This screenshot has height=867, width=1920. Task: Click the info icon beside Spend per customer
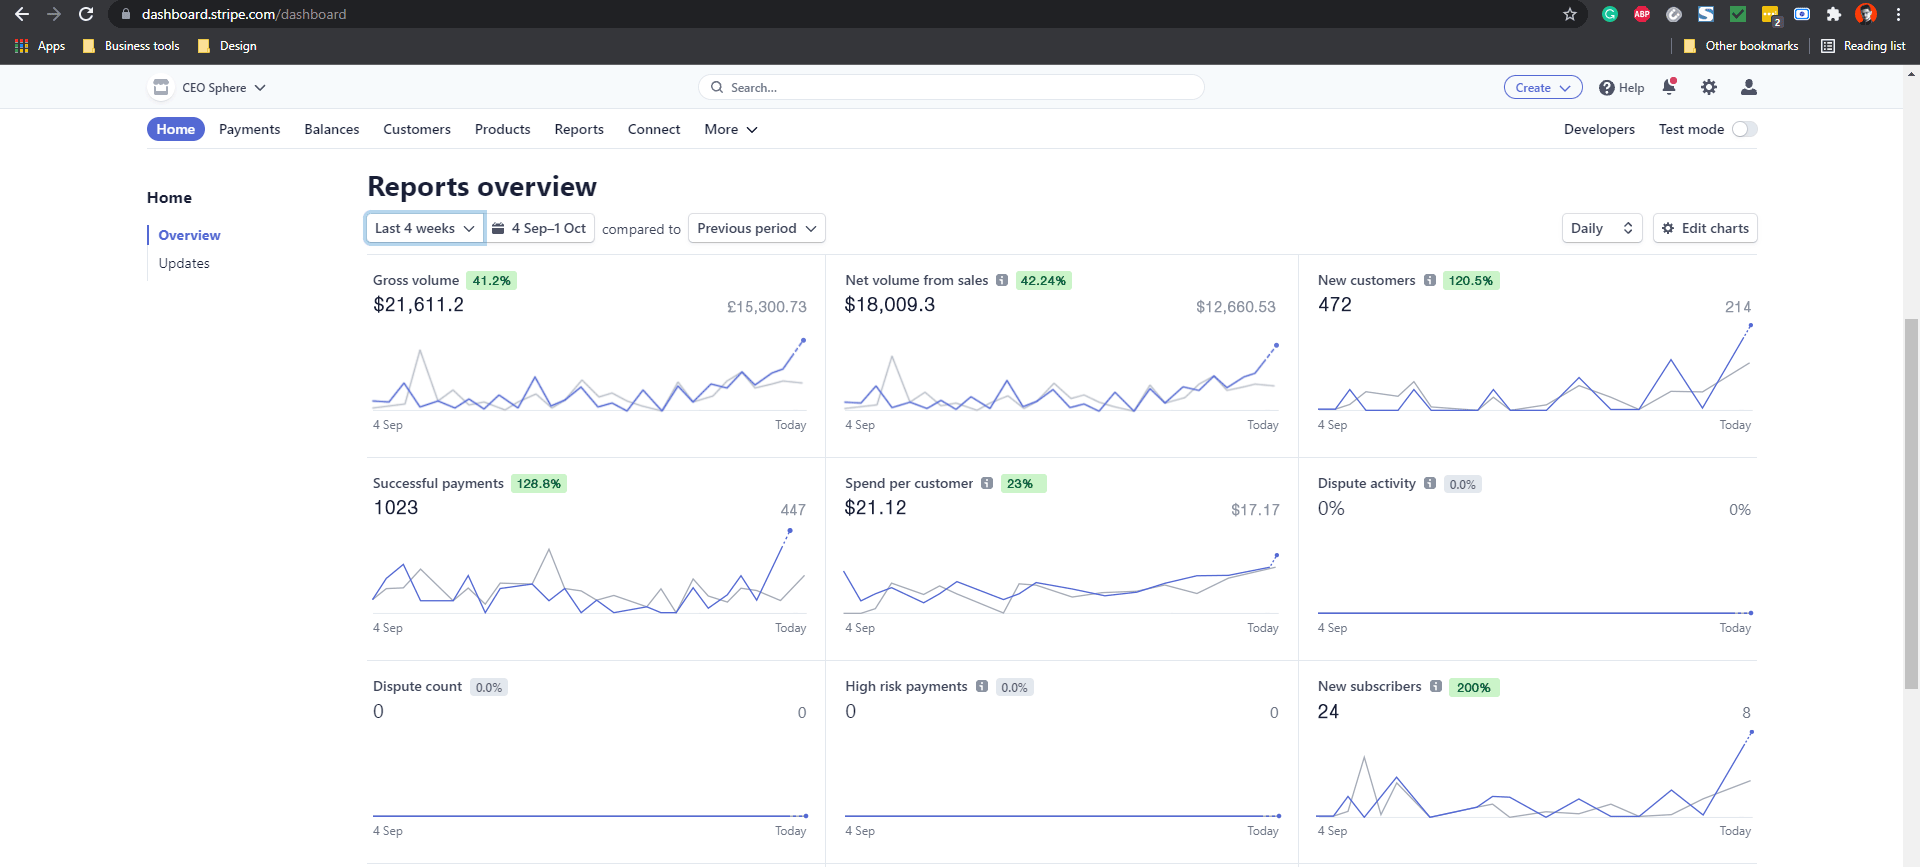tap(987, 483)
